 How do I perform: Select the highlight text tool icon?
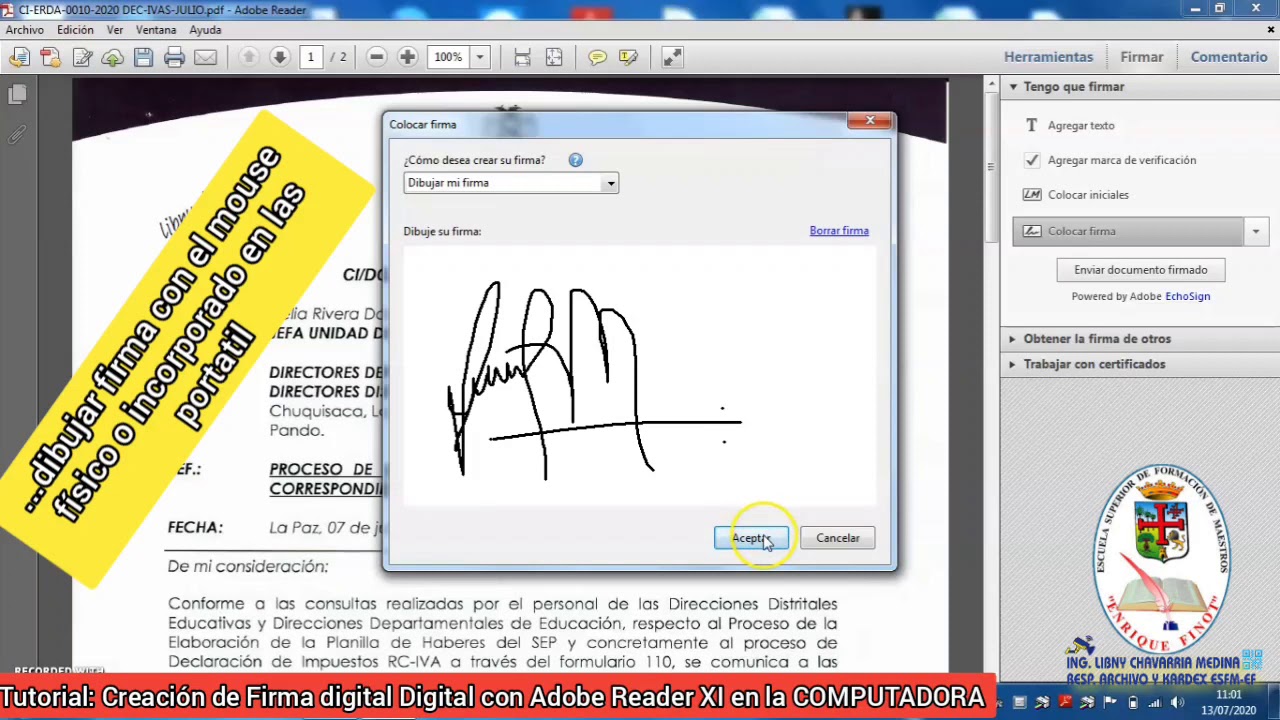click(628, 57)
